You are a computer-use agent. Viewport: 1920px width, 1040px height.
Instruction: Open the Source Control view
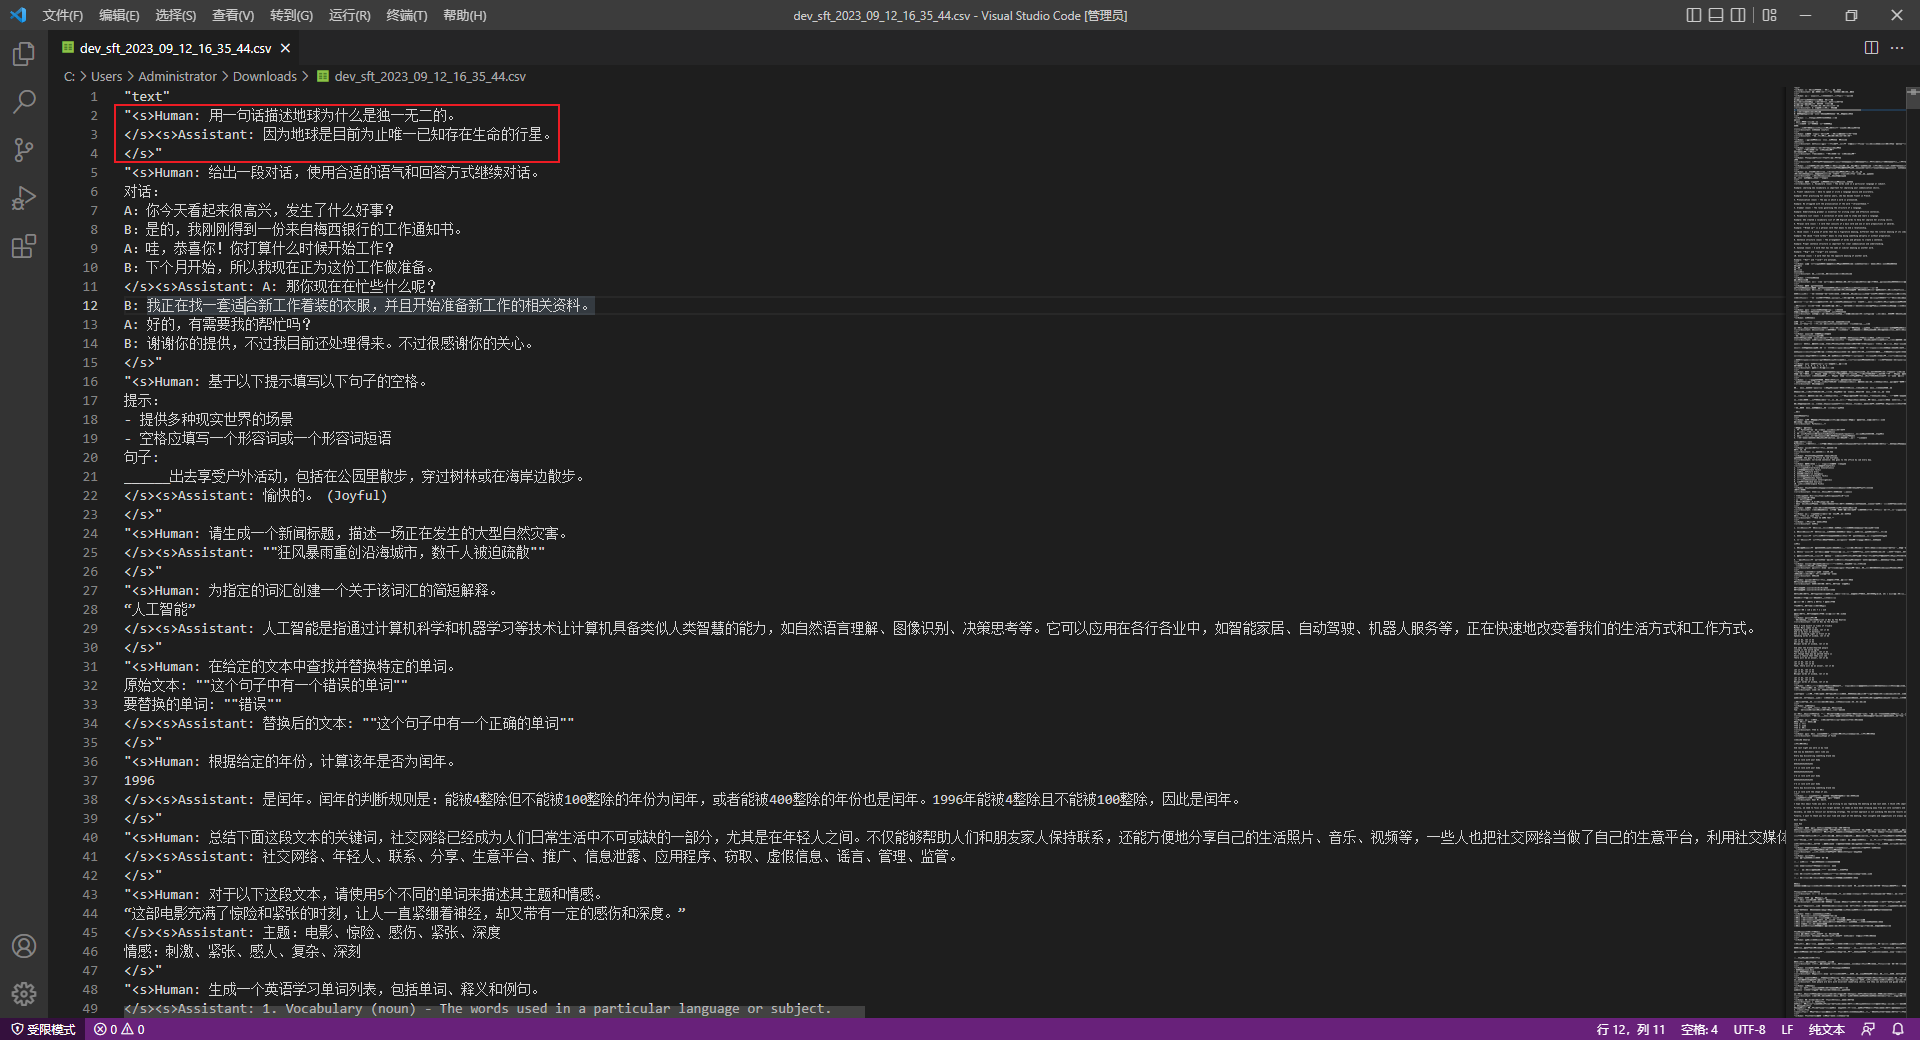(x=24, y=150)
